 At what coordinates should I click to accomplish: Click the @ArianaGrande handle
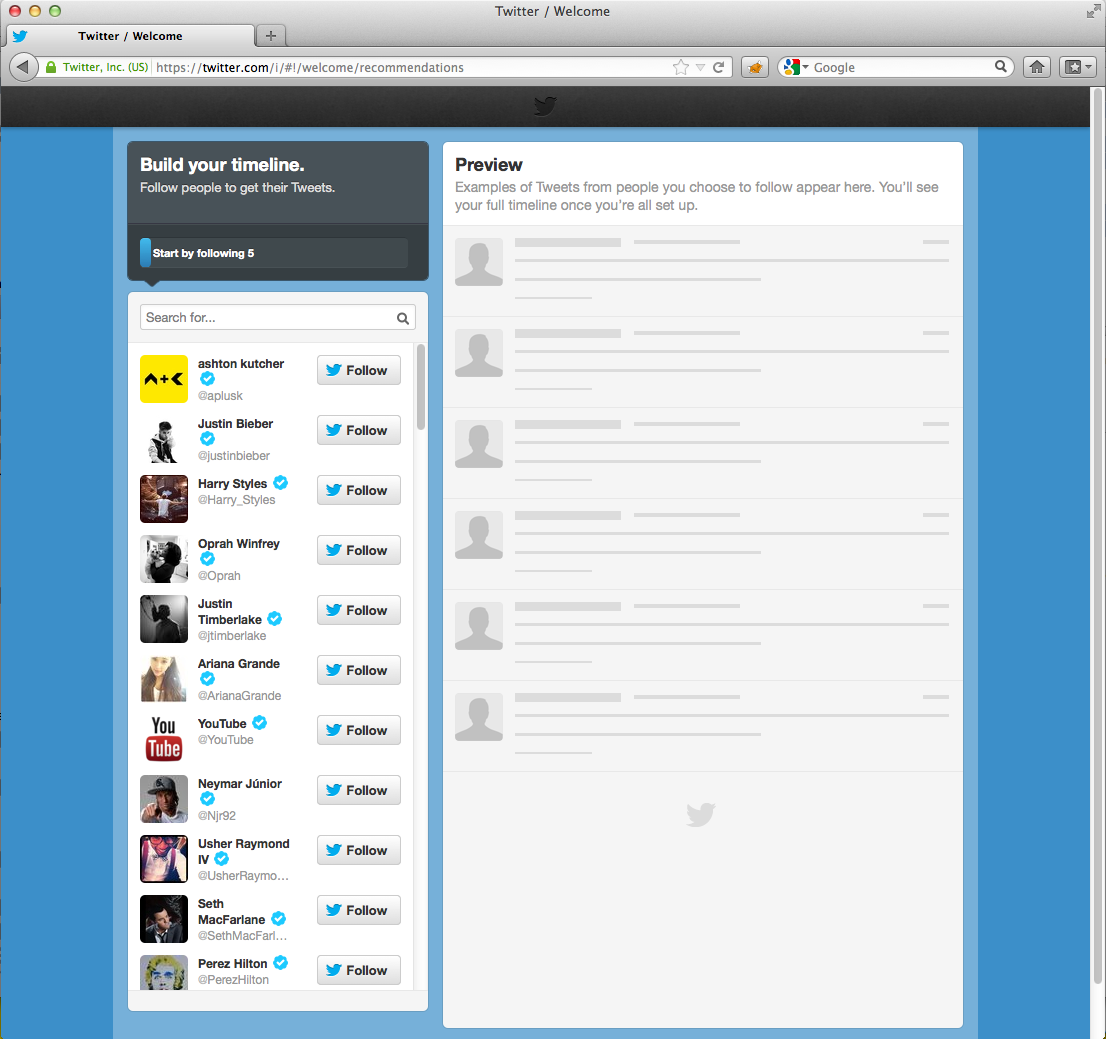(239, 695)
